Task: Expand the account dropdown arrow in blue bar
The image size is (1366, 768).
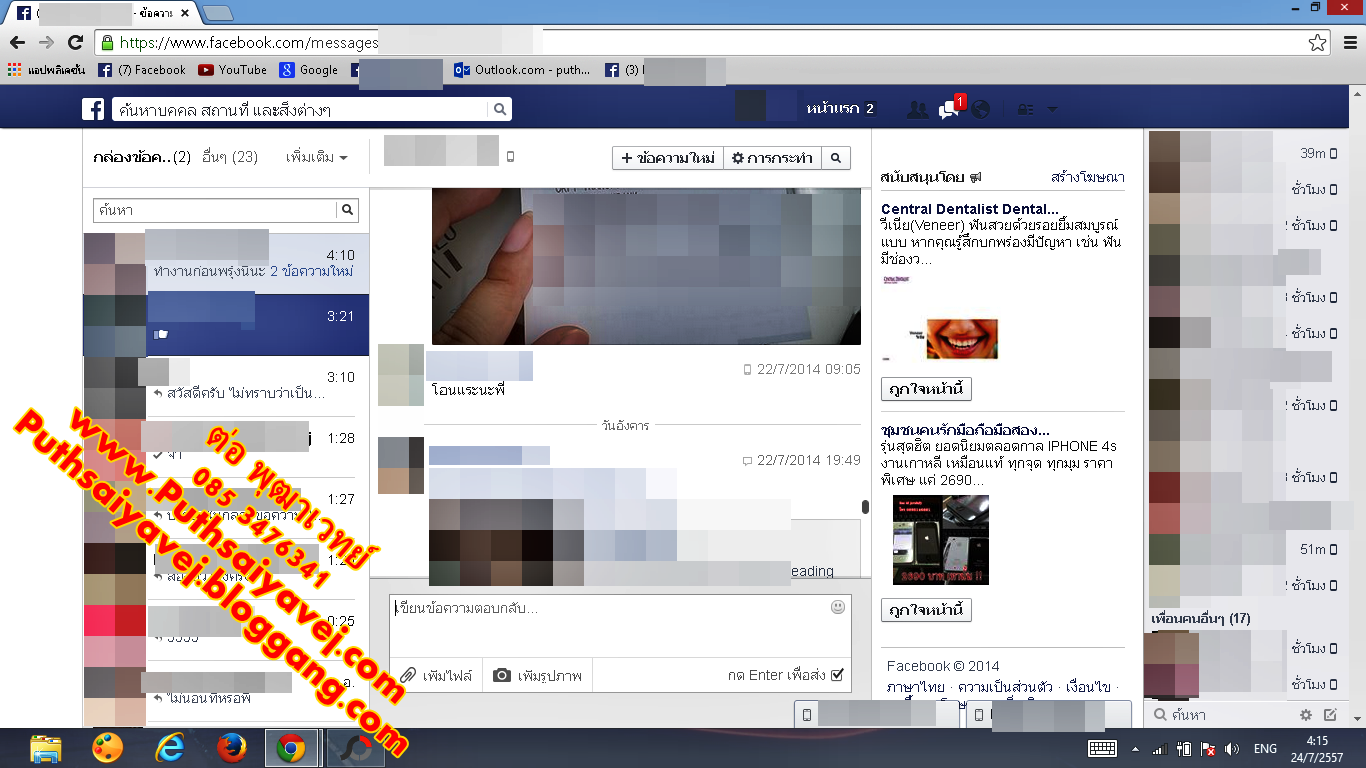Action: 1051,110
